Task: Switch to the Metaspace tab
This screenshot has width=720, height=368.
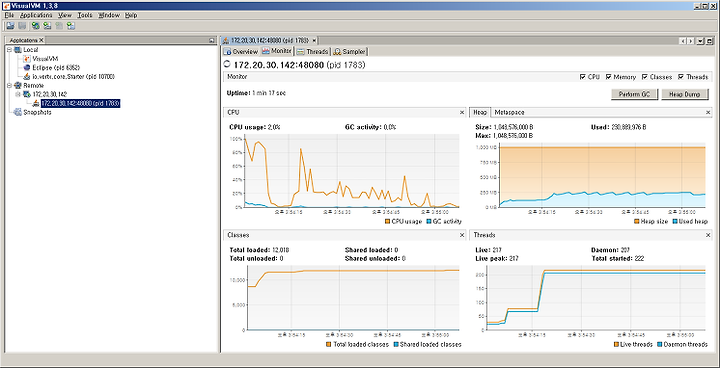Action: [509, 112]
